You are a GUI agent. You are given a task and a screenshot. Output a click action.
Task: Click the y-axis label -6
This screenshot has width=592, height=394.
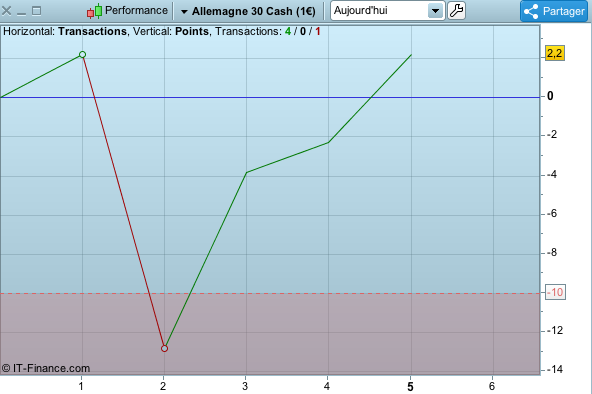[552, 214]
